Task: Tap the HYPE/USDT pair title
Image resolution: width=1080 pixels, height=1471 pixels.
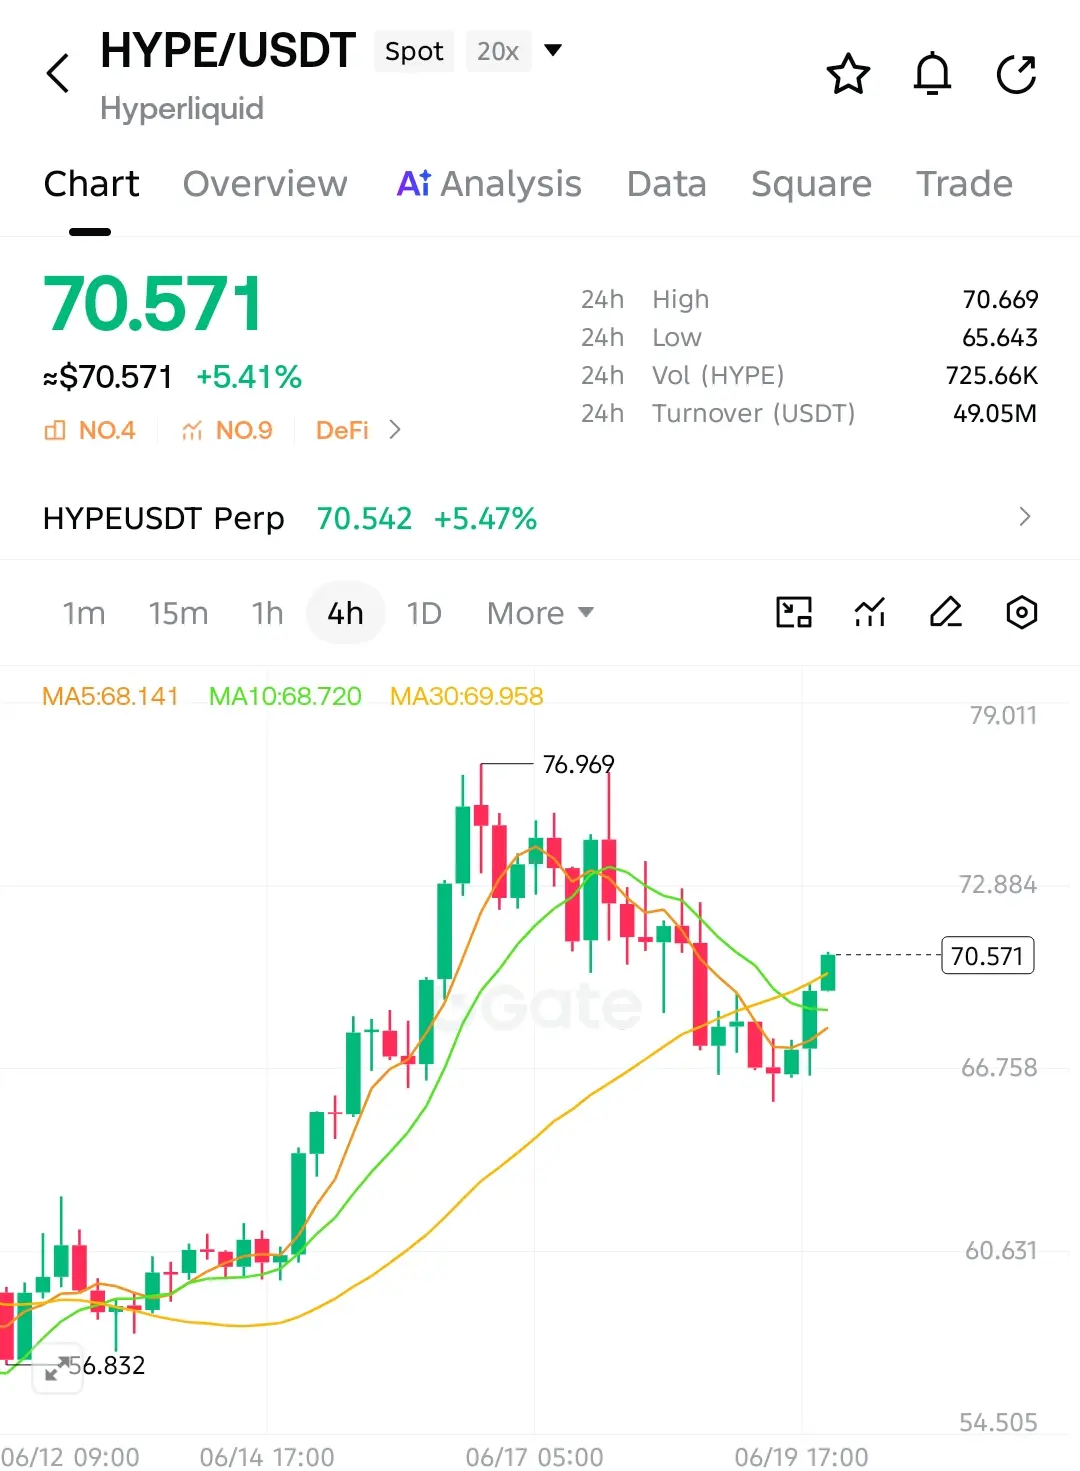Action: [x=228, y=50]
